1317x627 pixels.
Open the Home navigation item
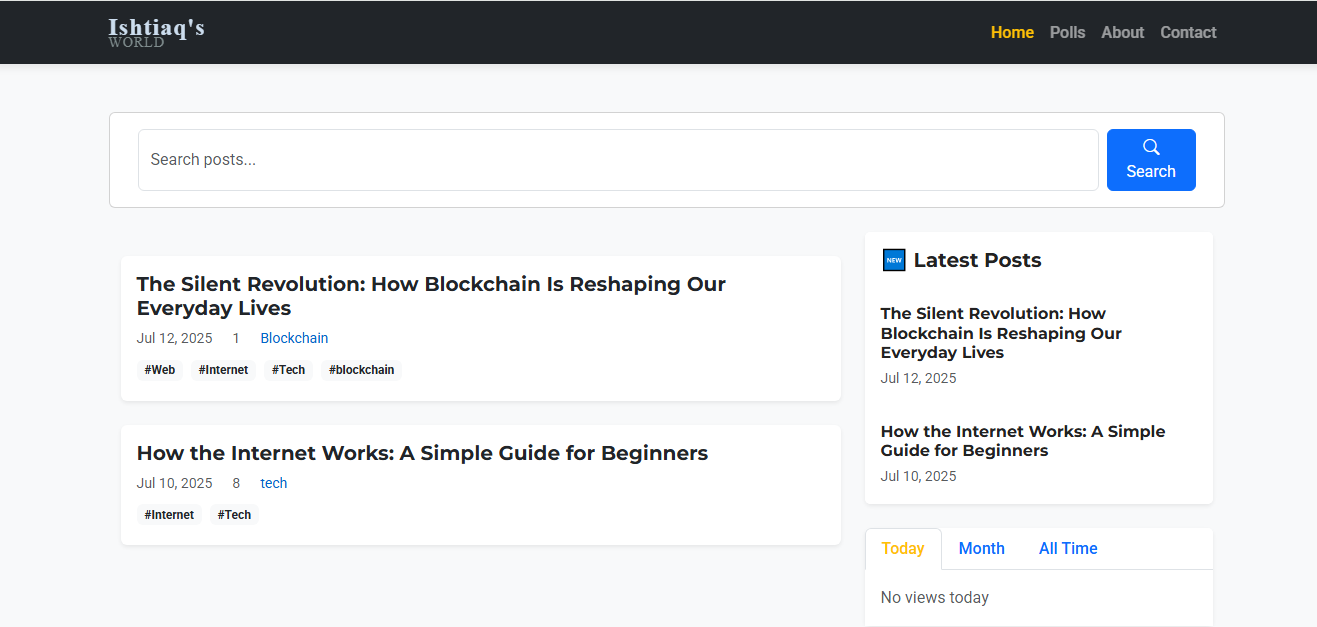click(1012, 32)
